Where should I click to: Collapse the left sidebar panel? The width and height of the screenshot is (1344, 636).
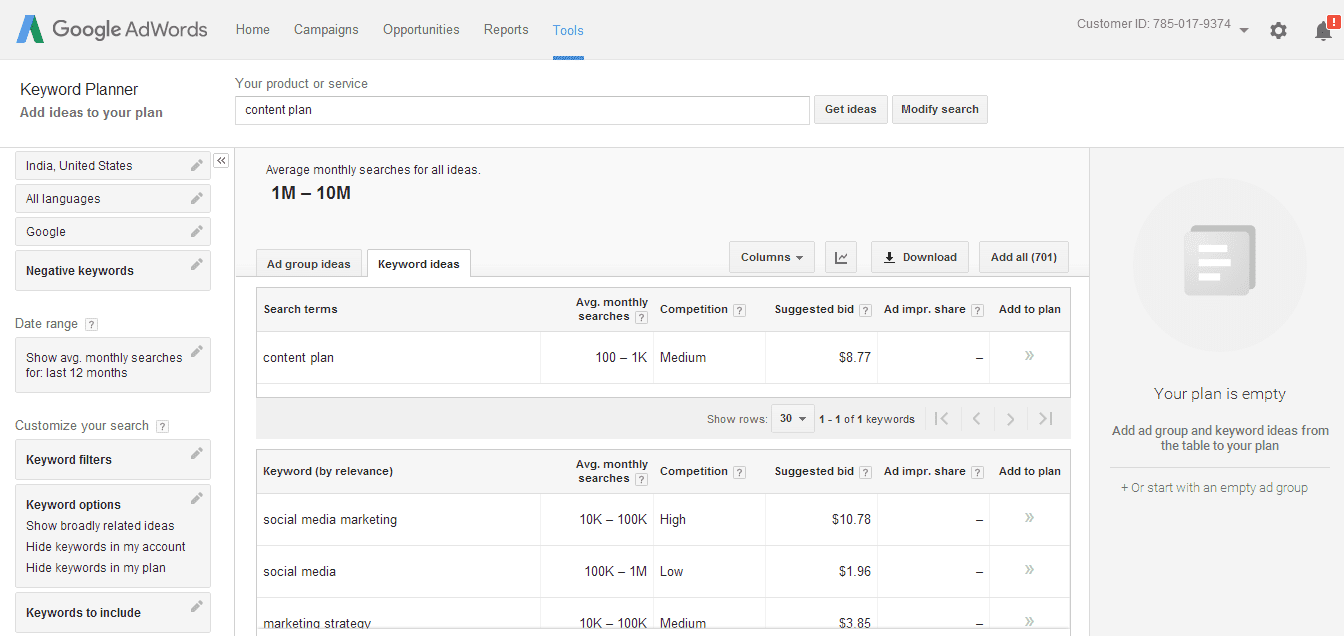pos(222,161)
